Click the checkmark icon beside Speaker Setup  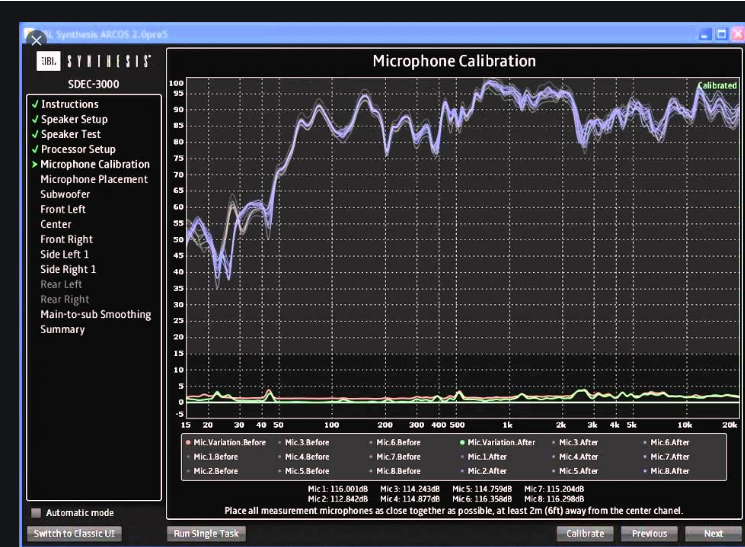(x=35, y=119)
